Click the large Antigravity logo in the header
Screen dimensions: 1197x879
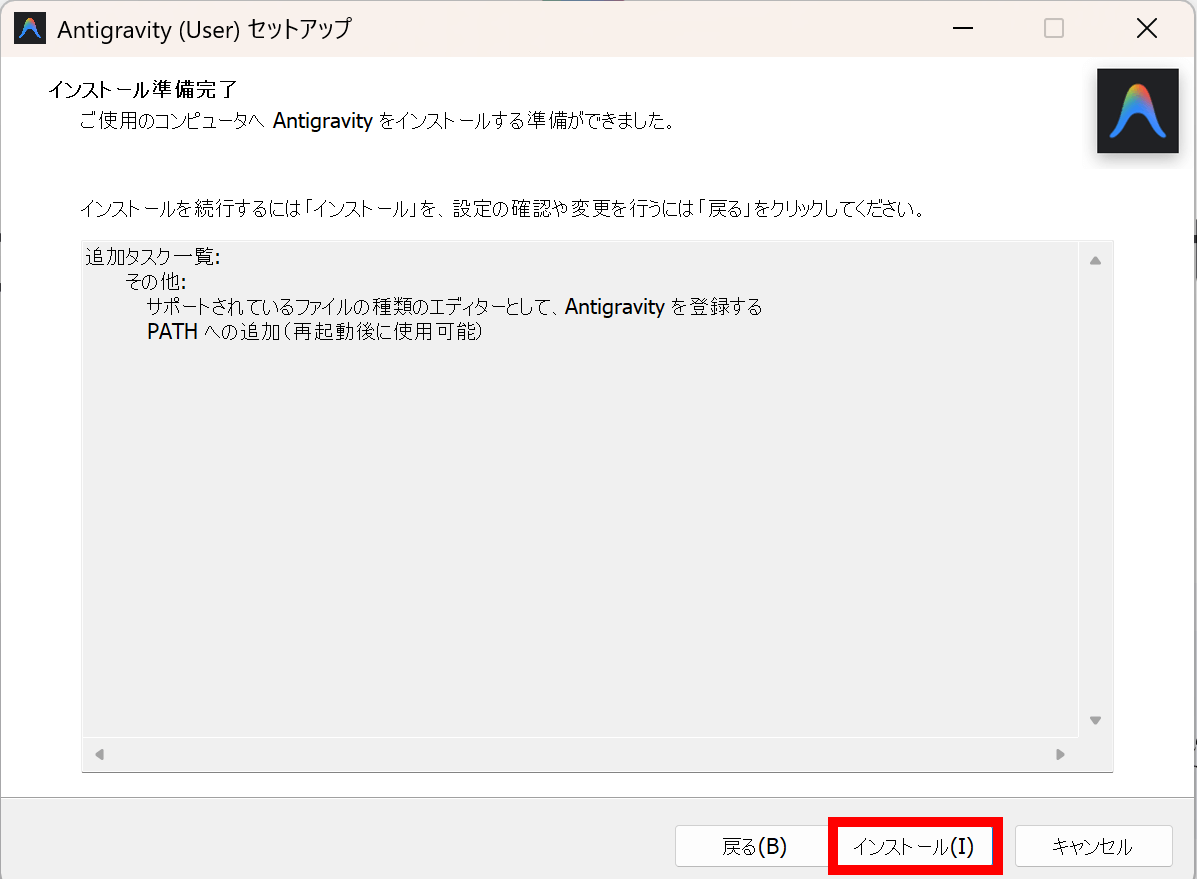coord(1137,111)
